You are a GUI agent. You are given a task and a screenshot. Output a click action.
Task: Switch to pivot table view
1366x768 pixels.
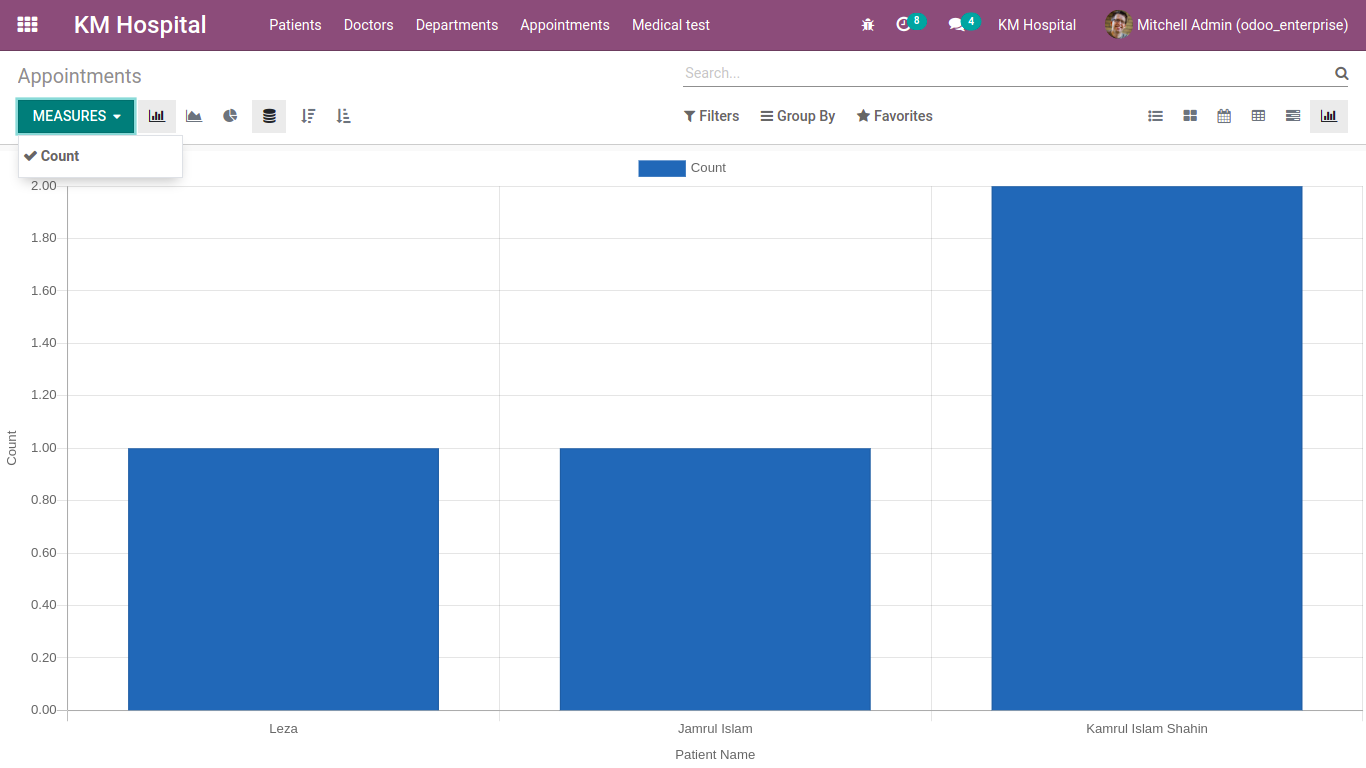tap(1259, 116)
